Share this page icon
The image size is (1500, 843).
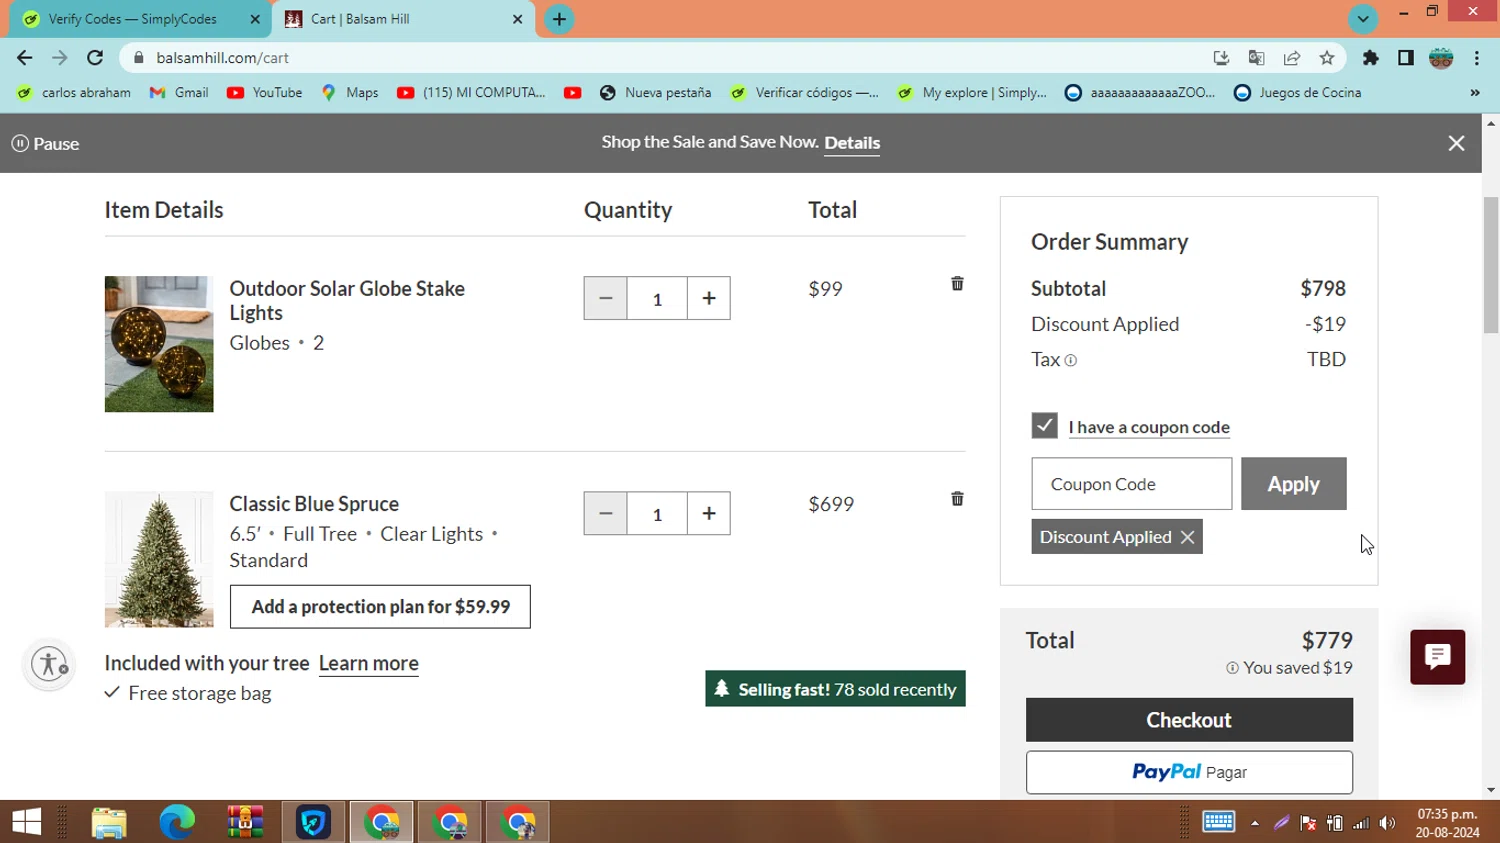pyautogui.click(x=1292, y=58)
